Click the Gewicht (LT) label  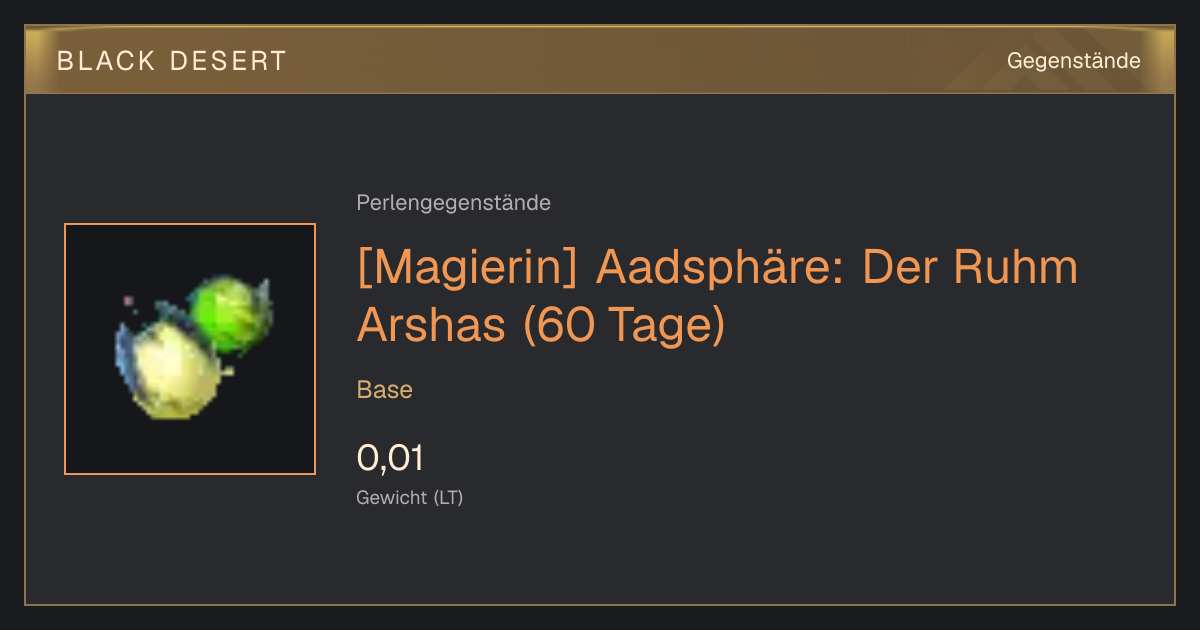(x=410, y=497)
